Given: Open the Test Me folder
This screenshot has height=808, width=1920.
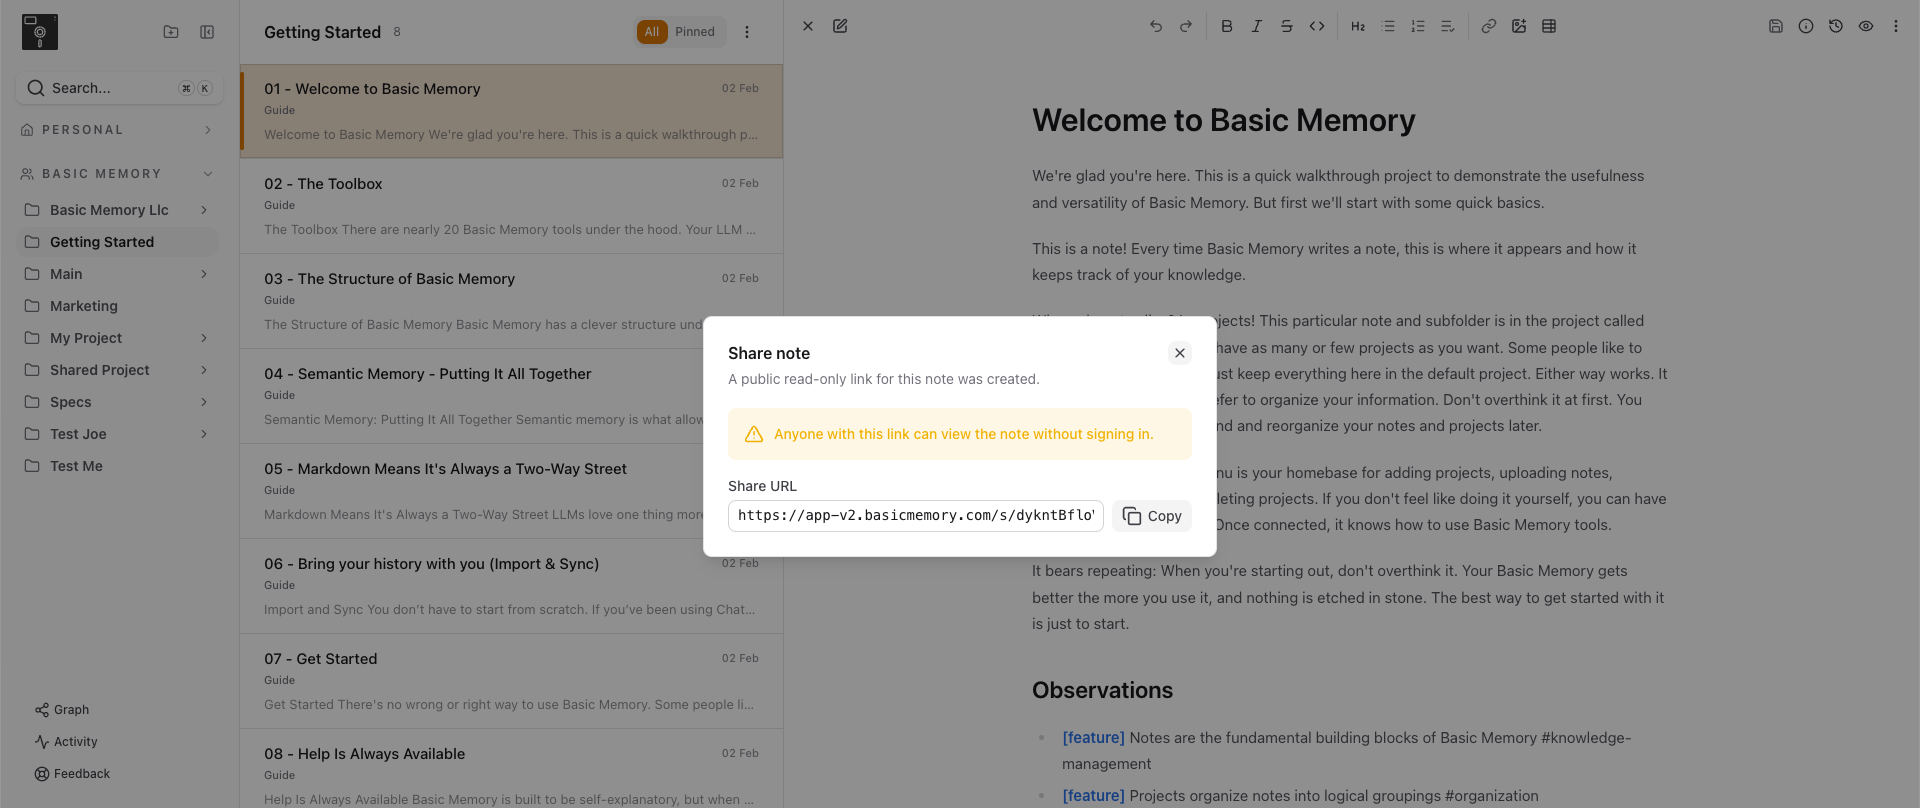Looking at the screenshot, I should 118,466.
